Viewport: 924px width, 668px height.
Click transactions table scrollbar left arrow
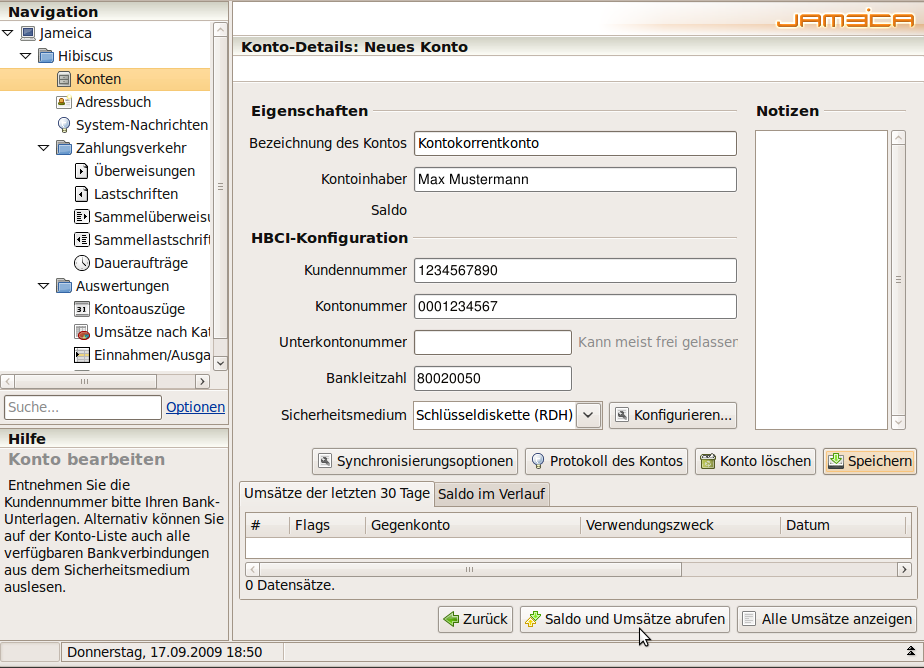[253, 569]
